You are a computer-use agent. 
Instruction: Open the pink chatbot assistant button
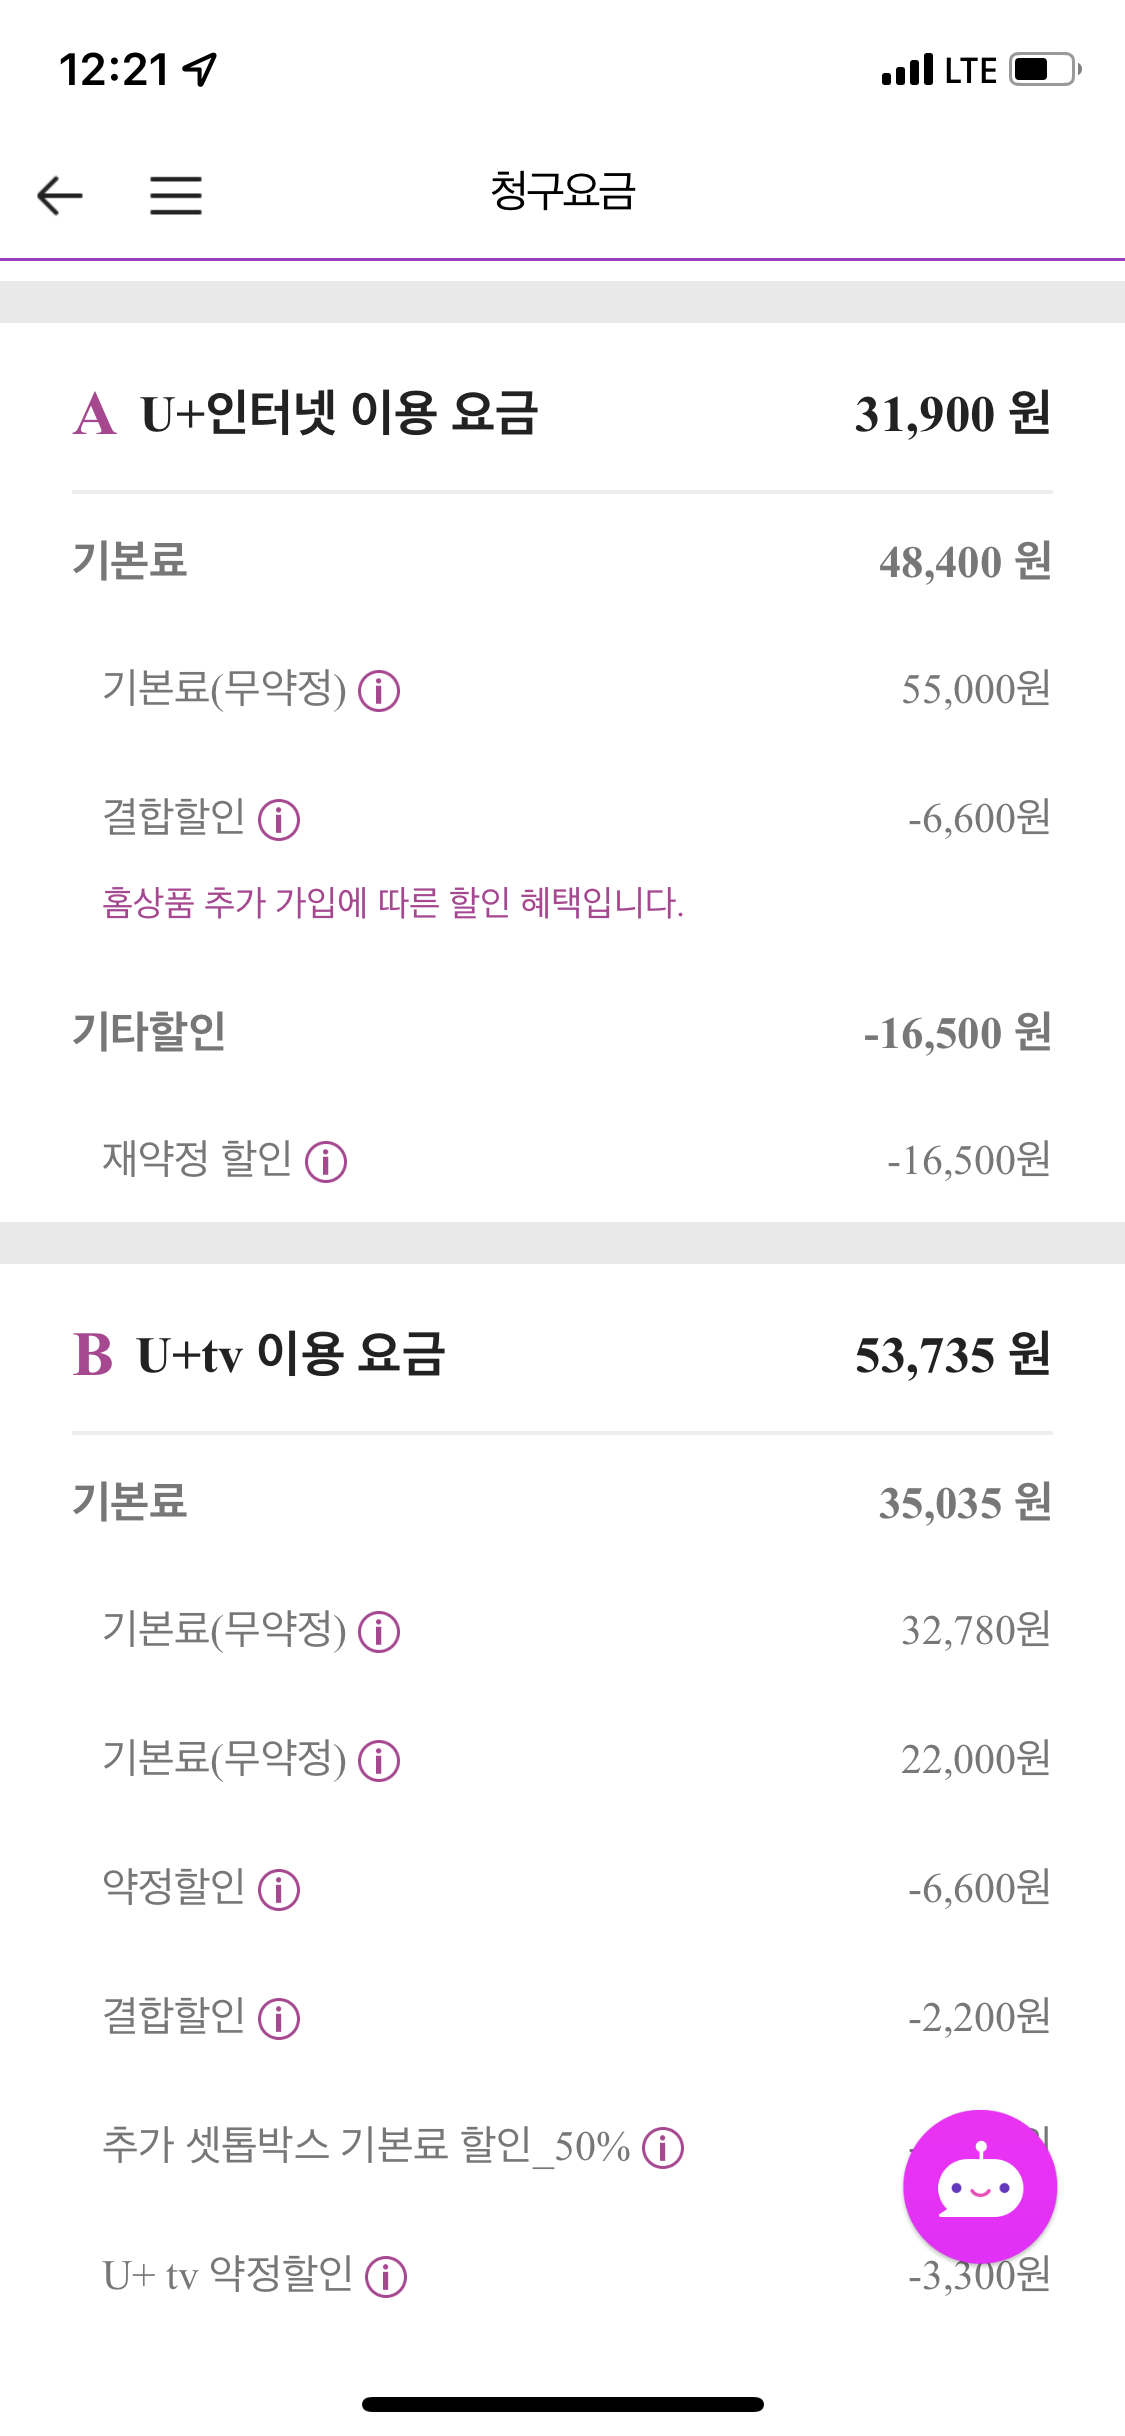click(x=979, y=2187)
